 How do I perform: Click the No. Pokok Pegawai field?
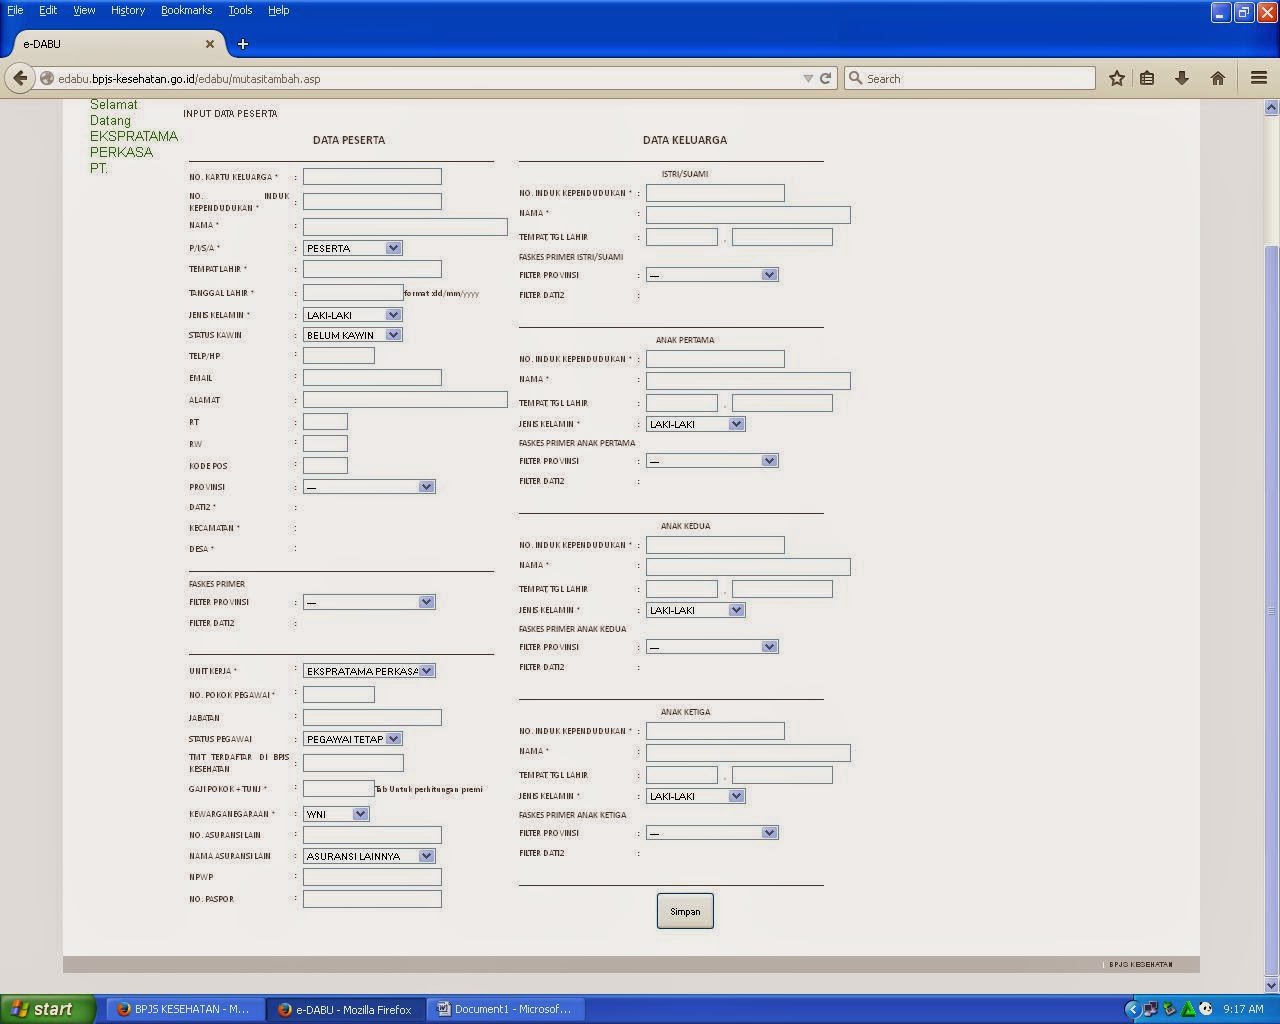pyautogui.click(x=339, y=694)
